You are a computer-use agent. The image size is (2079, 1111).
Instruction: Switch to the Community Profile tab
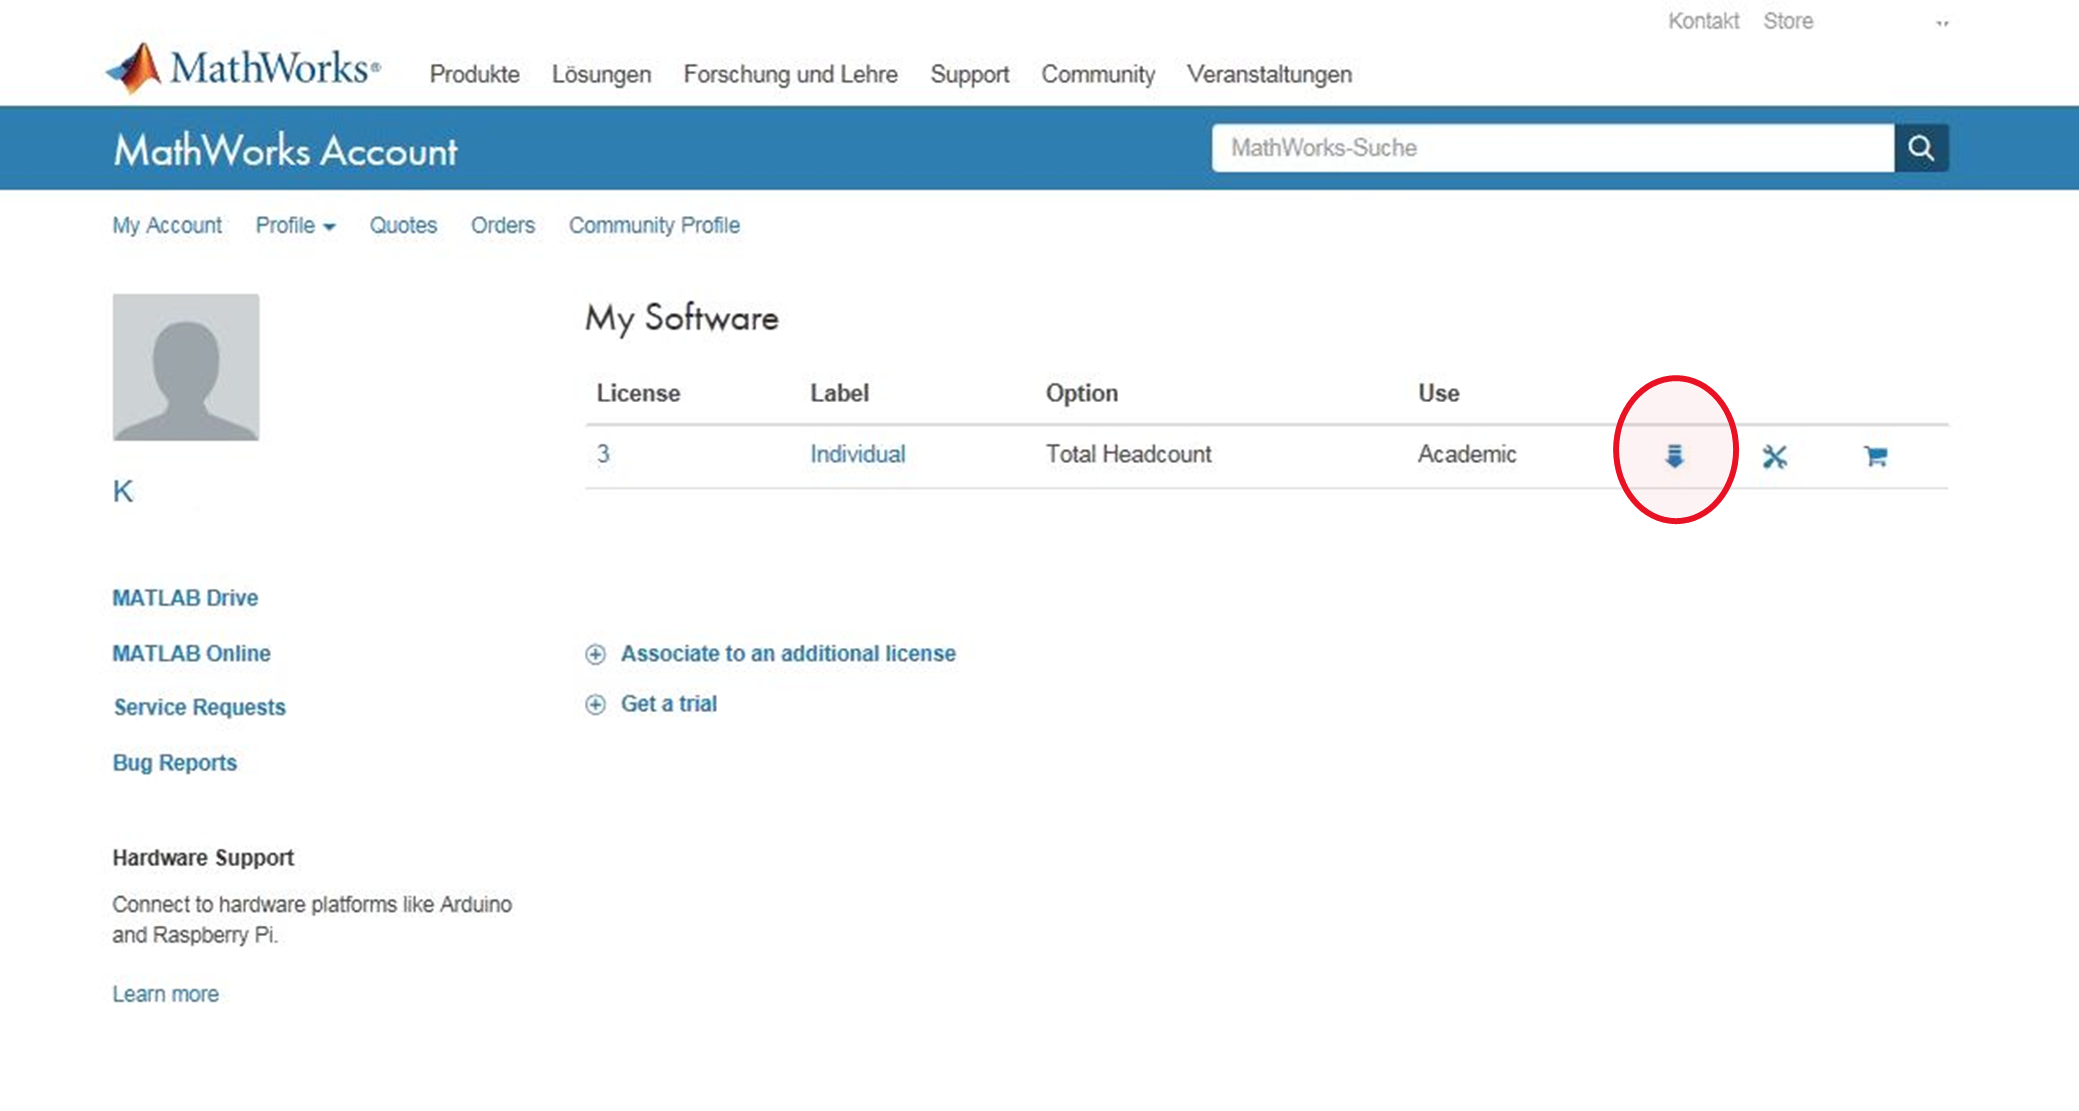tap(654, 225)
